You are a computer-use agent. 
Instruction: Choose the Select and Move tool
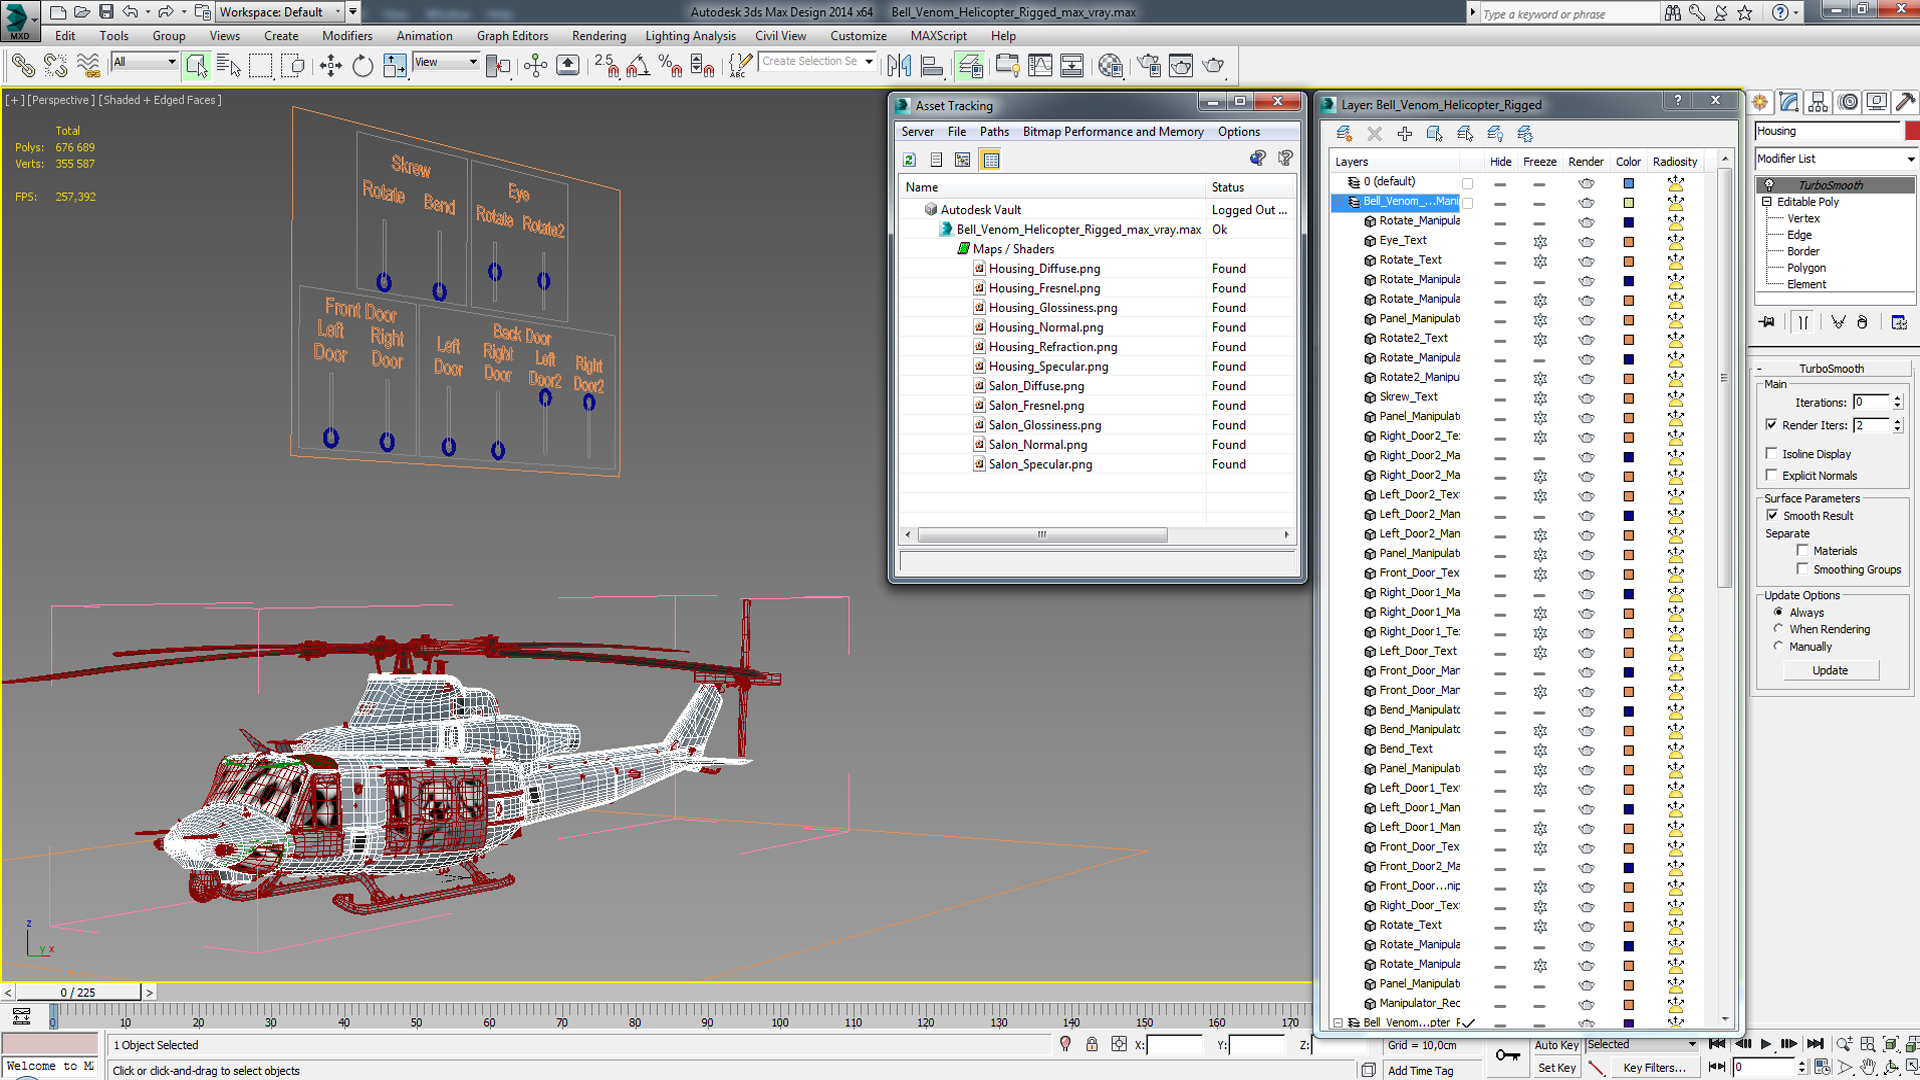point(330,66)
